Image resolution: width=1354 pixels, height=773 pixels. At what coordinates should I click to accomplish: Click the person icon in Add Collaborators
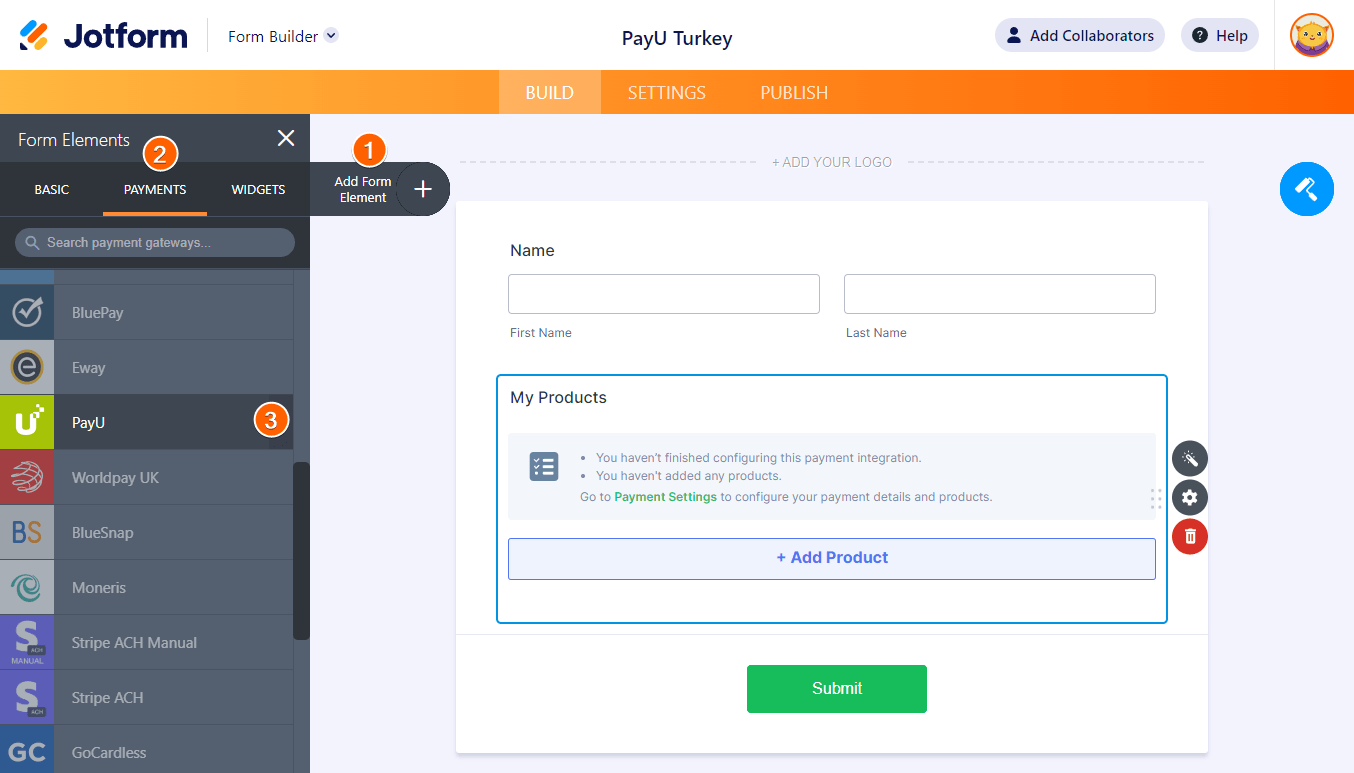(1014, 36)
